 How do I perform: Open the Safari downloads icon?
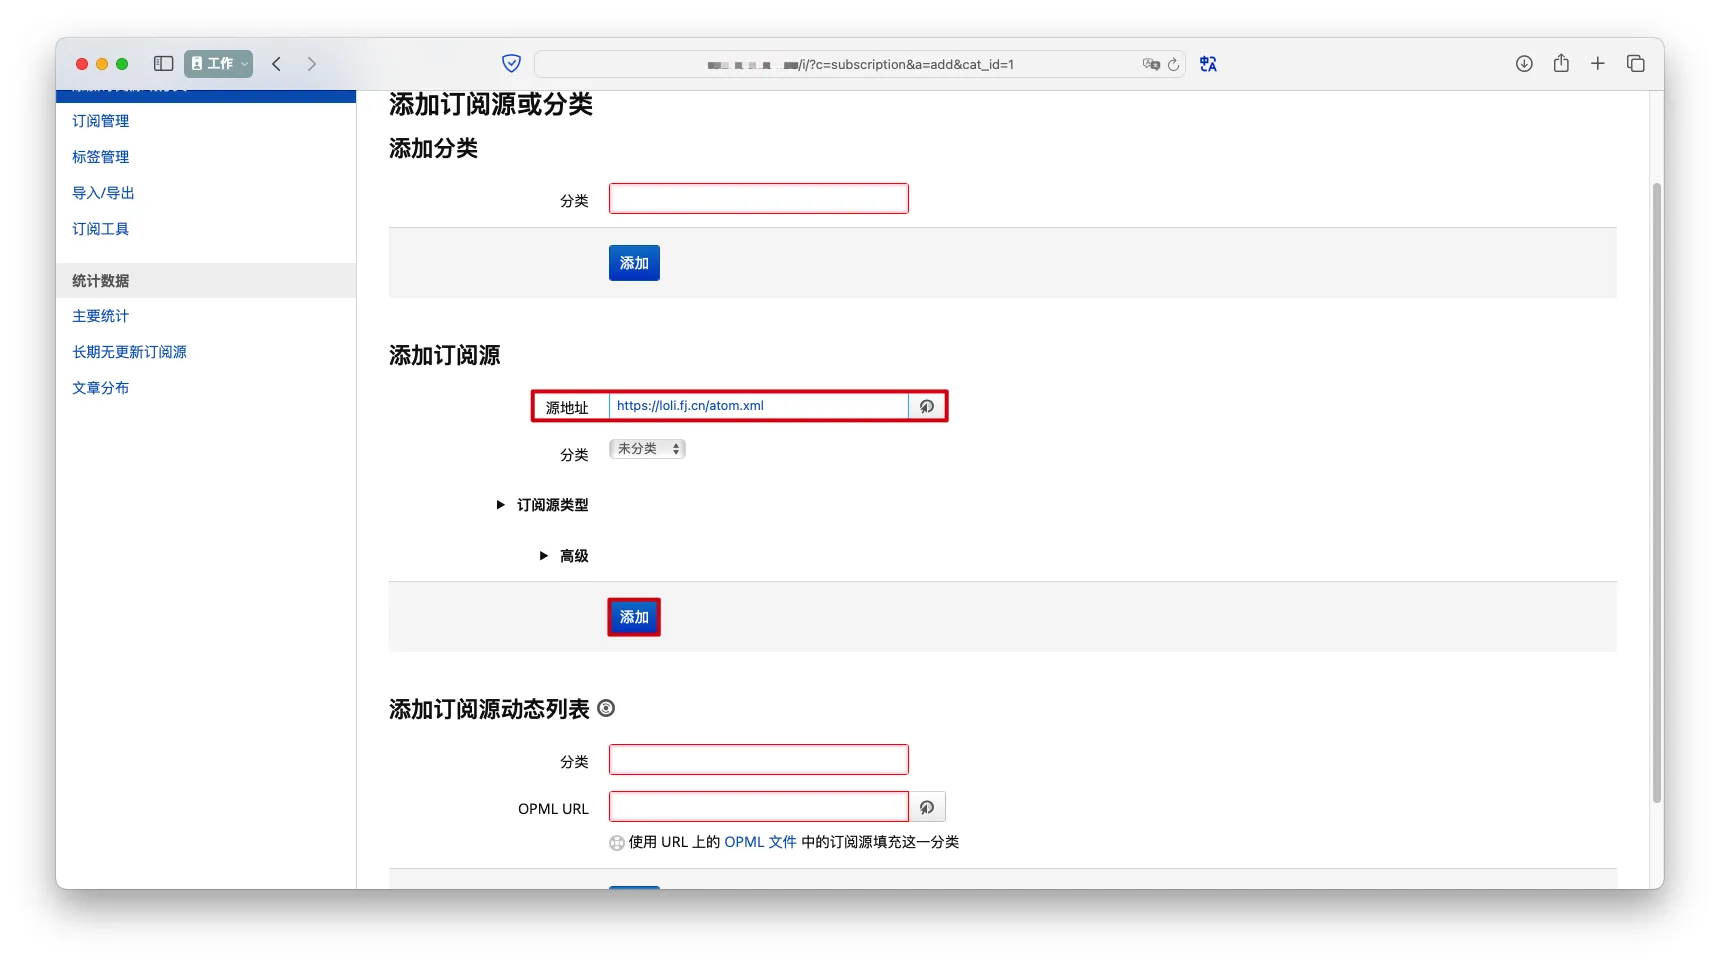tap(1524, 64)
